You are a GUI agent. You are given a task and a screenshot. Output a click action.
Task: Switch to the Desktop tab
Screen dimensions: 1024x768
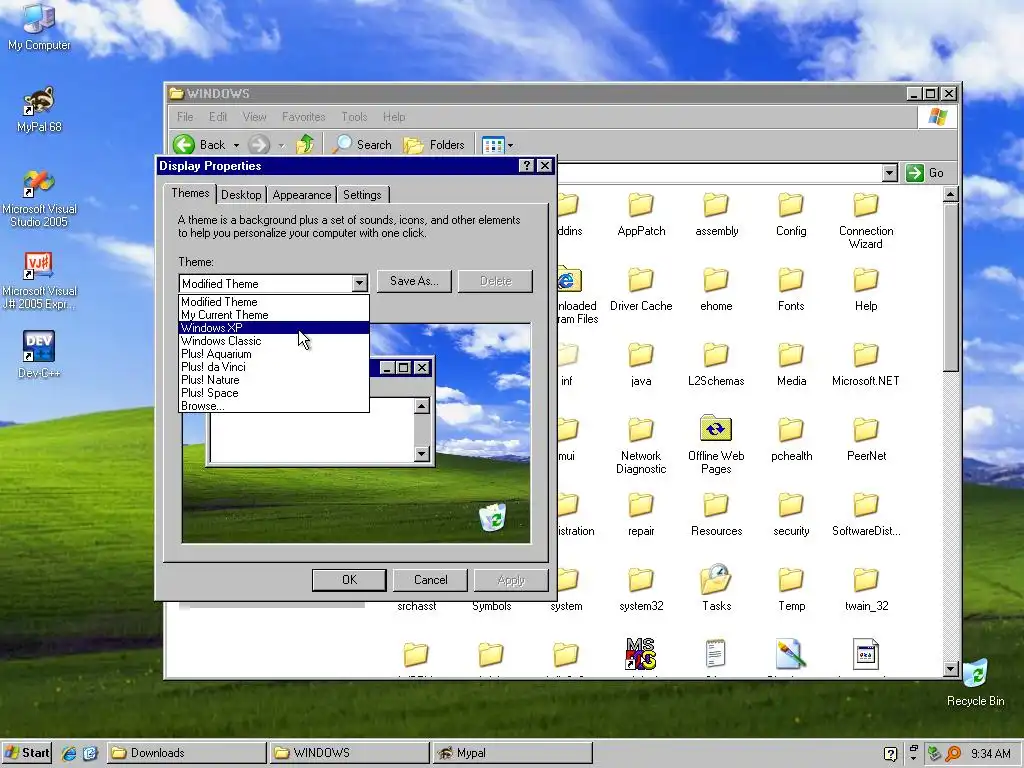coord(241,195)
